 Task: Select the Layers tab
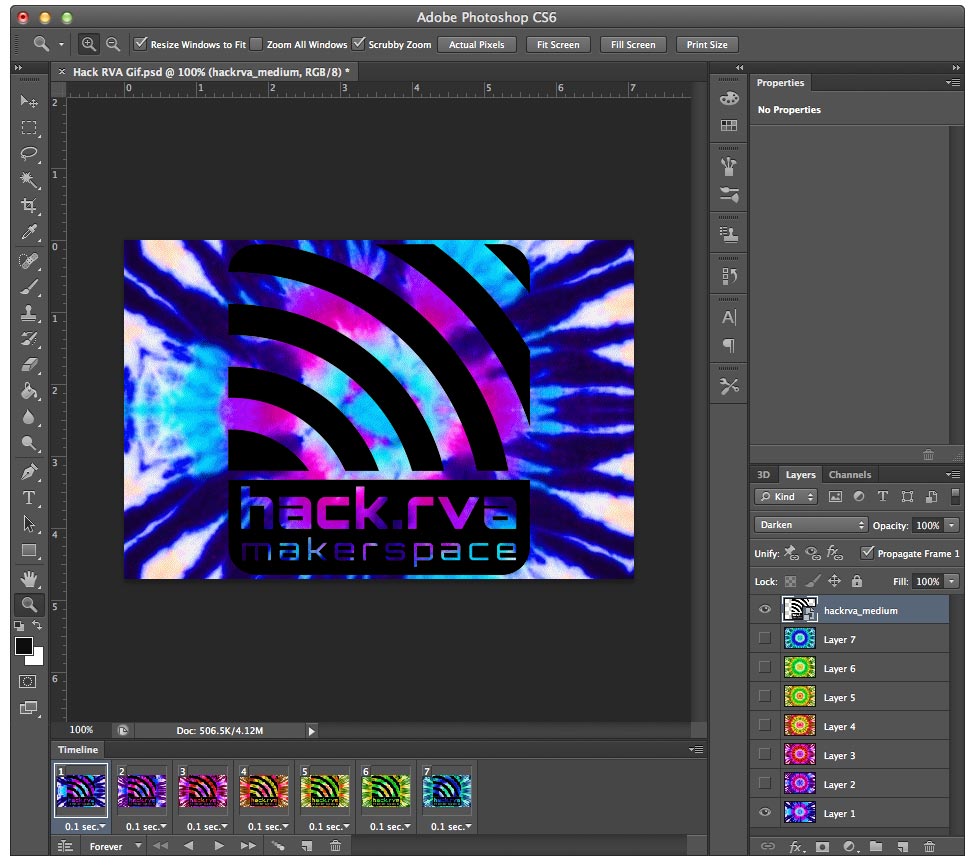coord(800,474)
